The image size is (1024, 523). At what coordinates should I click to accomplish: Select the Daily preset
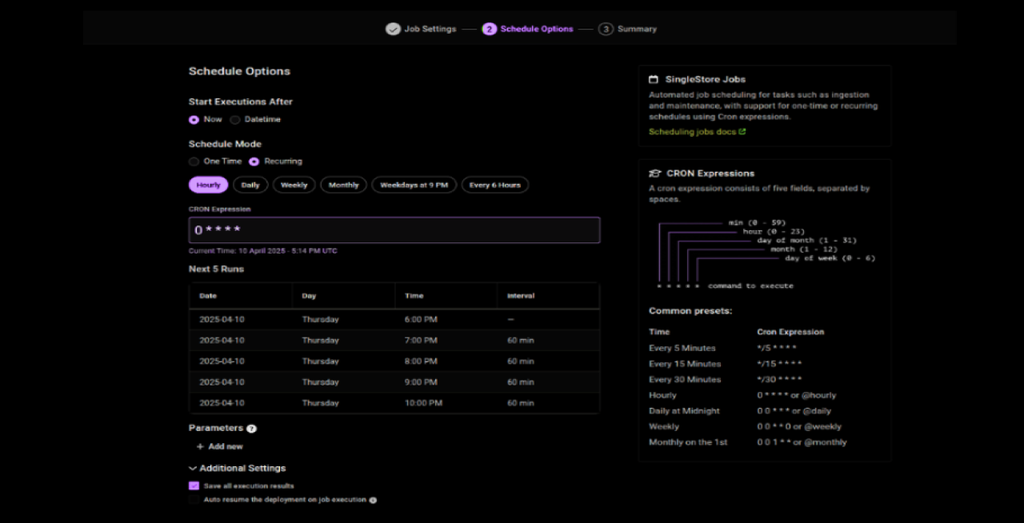click(x=250, y=185)
